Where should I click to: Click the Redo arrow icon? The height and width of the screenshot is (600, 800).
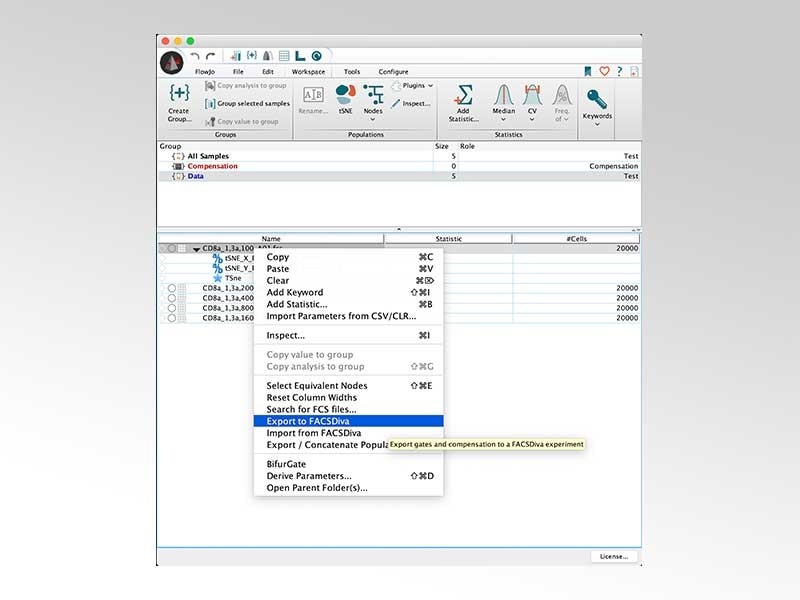click(x=211, y=56)
